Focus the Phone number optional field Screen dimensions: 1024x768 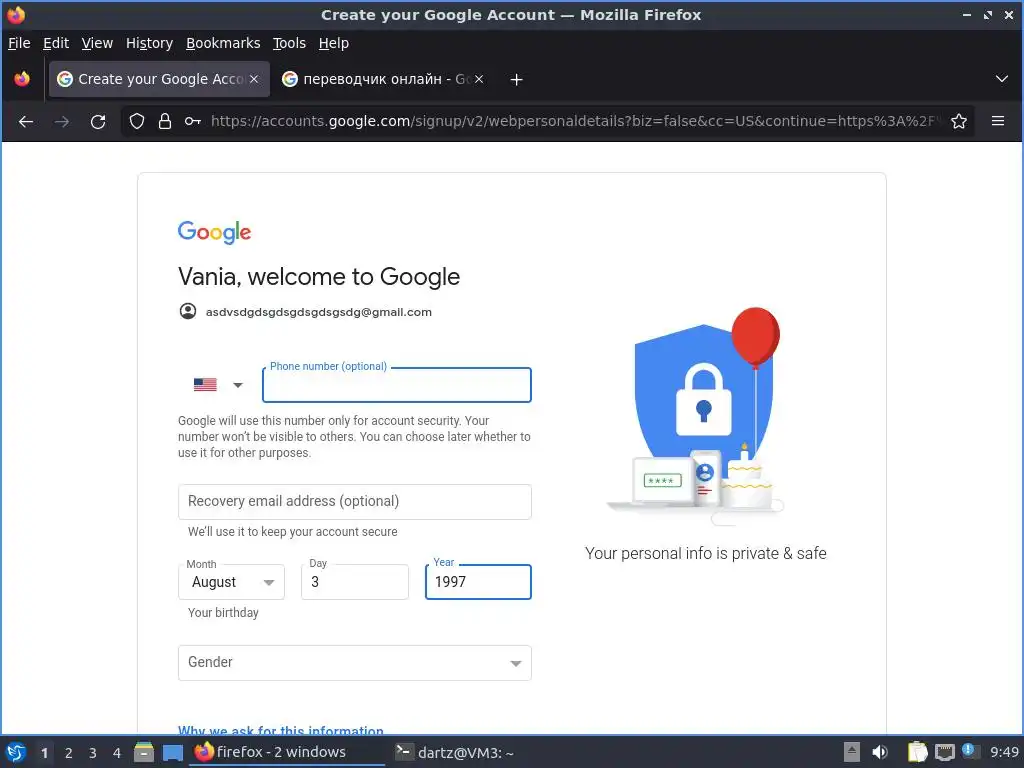click(396, 385)
